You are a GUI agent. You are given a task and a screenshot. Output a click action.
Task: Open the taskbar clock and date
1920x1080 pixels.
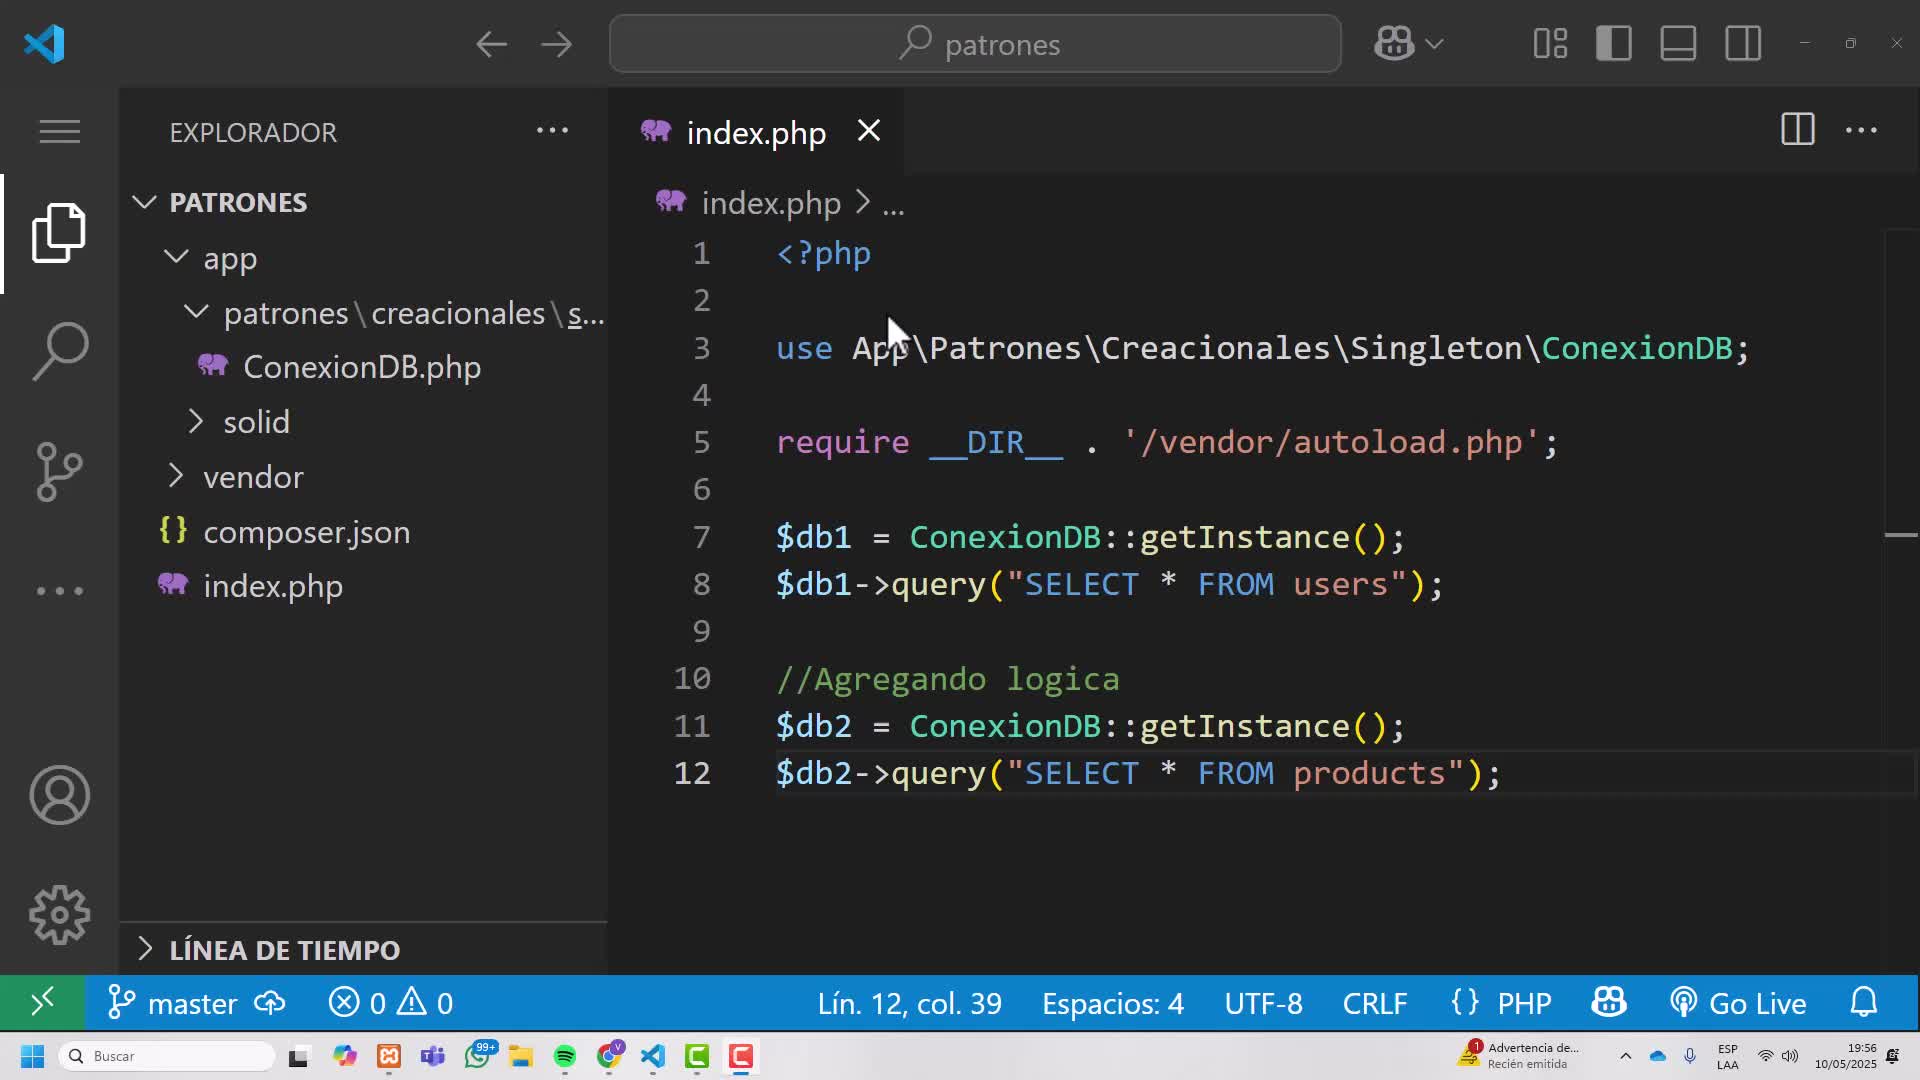(x=1846, y=1056)
